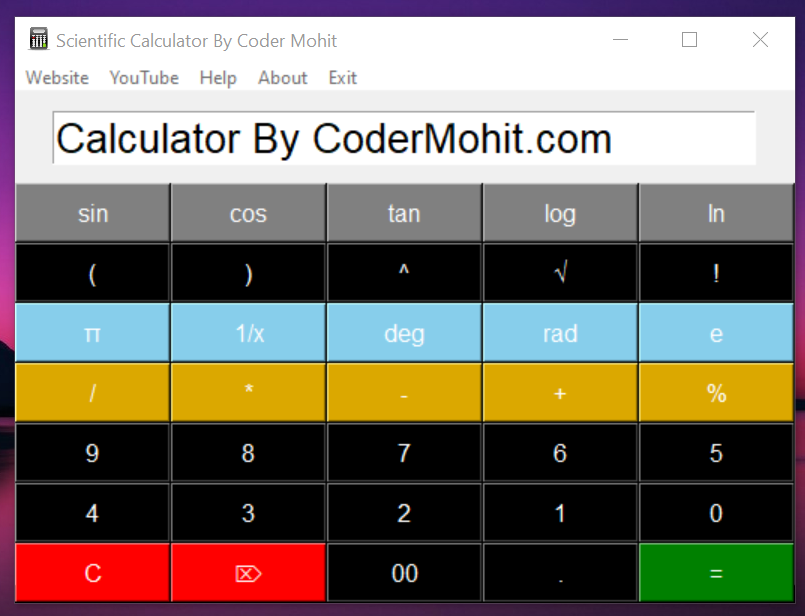805x616 pixels.
Task: Click the minus - button
Action: point(404,393)
